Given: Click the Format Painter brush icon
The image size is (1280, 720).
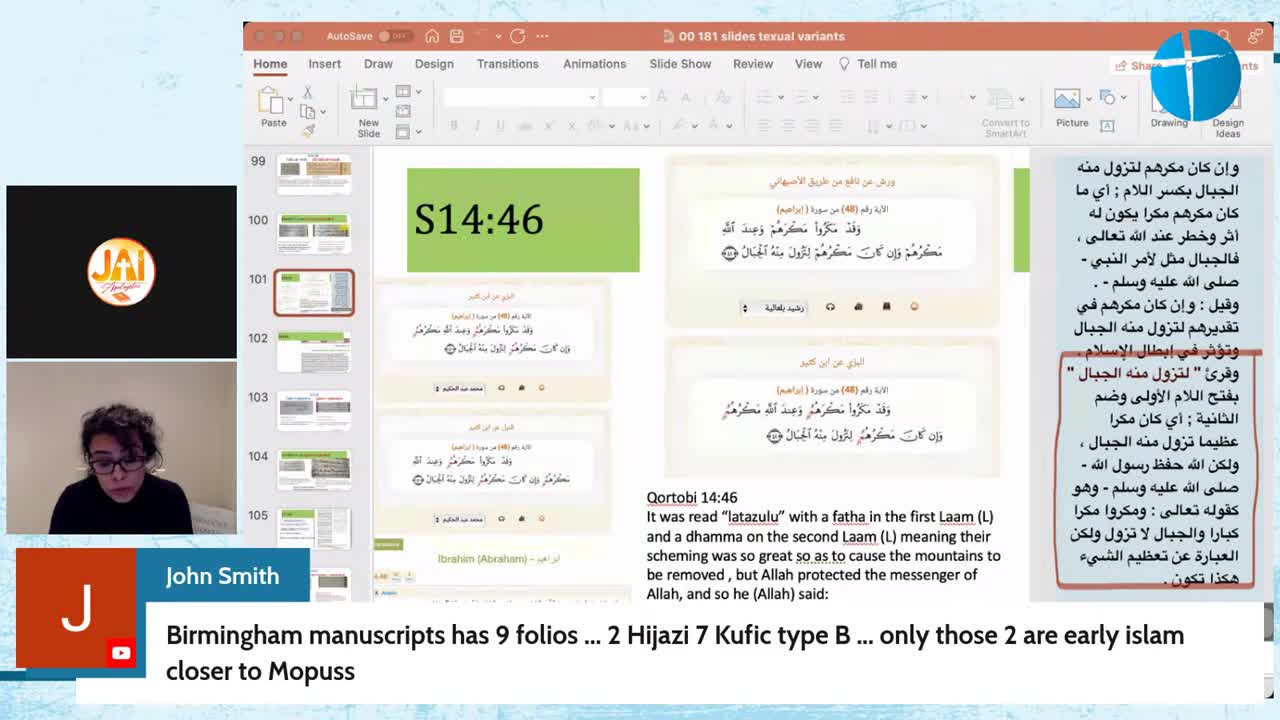Looking at the screenshot, I should point(308,130).
